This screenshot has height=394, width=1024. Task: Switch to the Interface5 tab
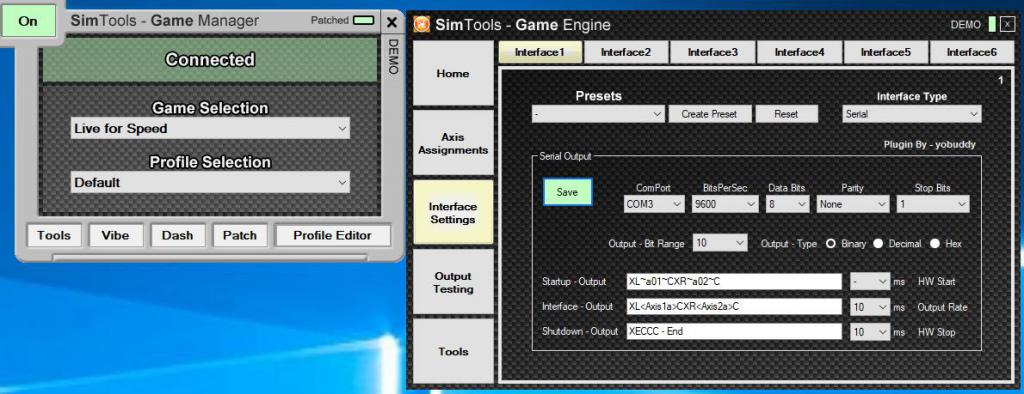point(886,52)
